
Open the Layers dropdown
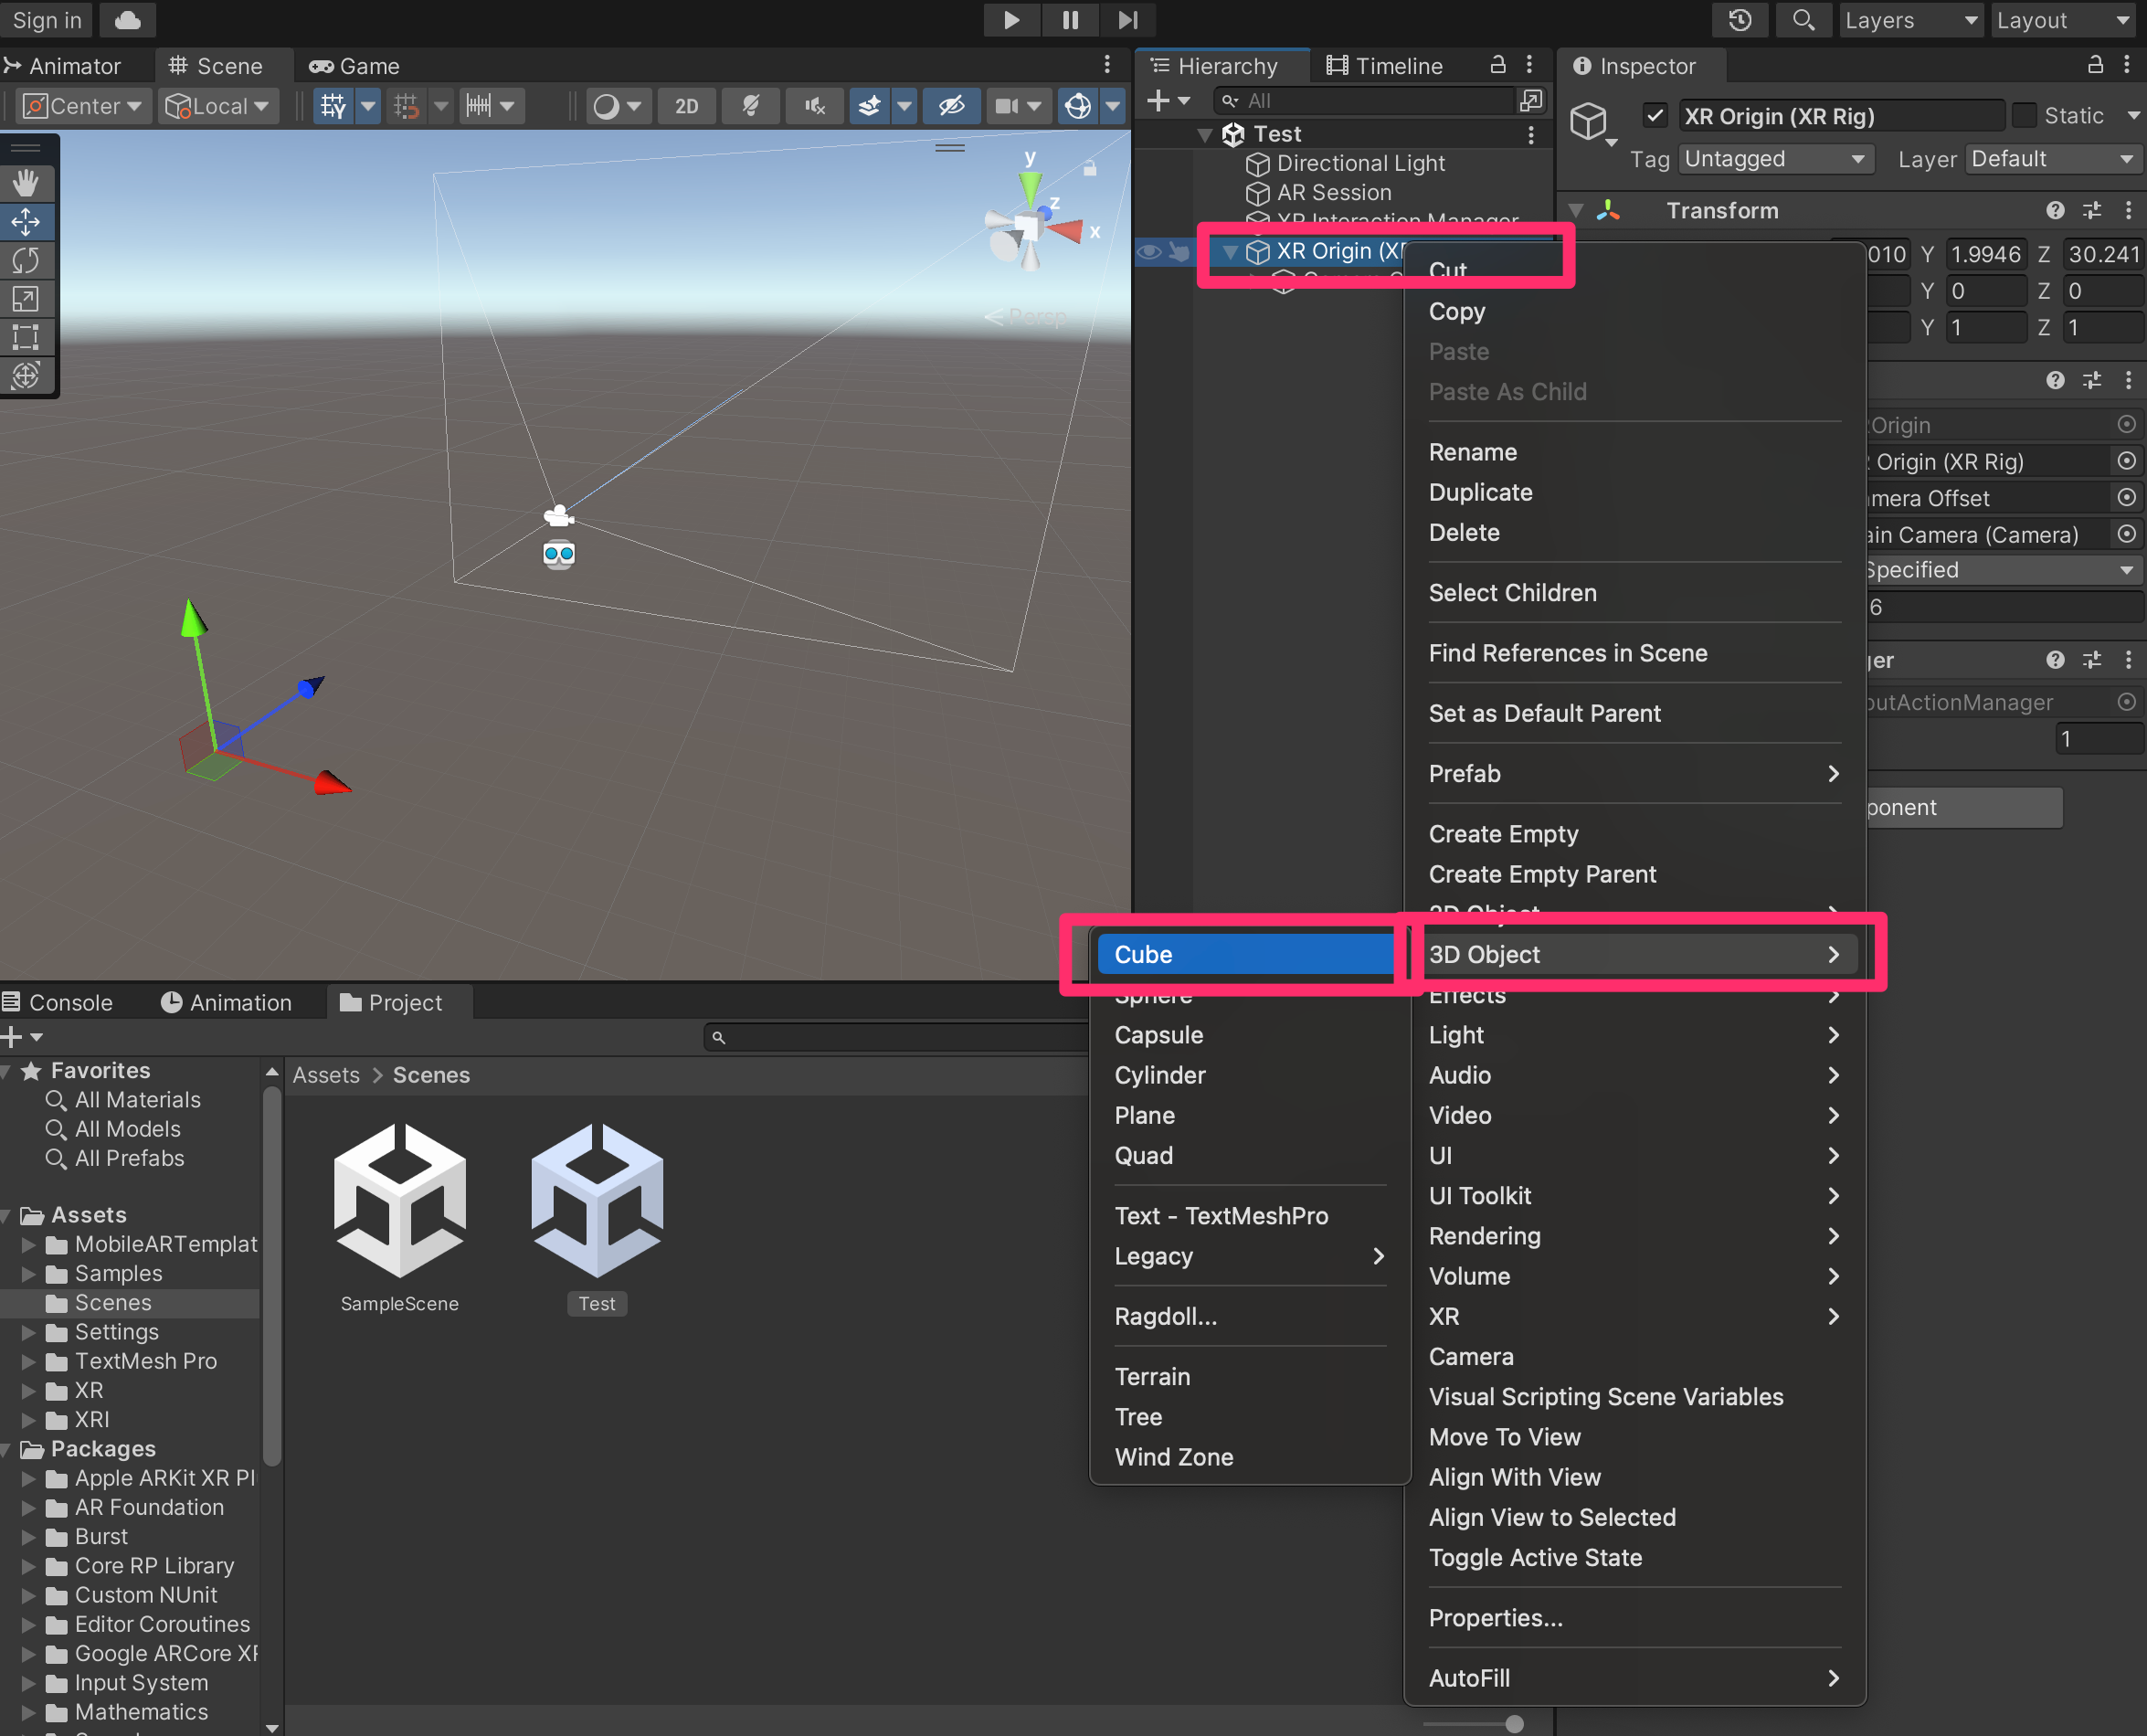click(1910, 20)
